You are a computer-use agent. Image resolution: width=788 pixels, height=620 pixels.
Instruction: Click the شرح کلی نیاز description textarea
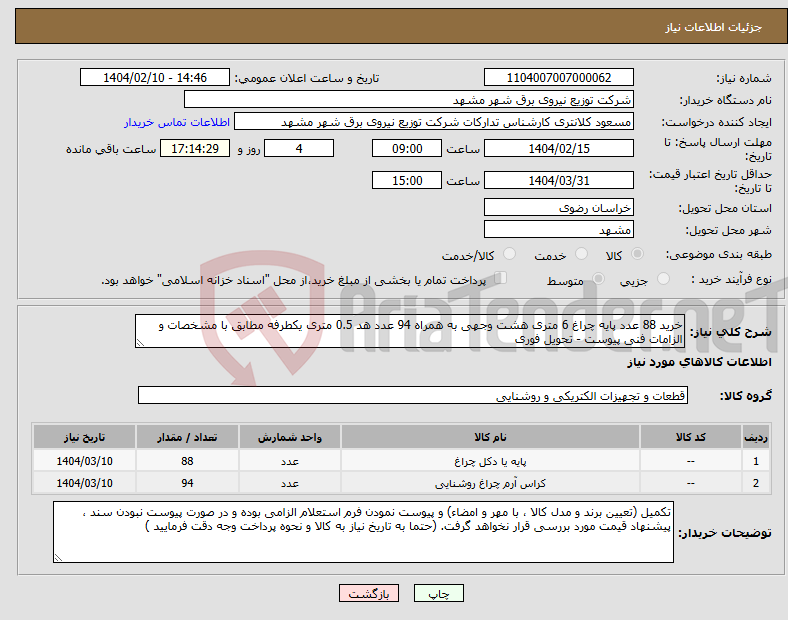click(410, 331)
